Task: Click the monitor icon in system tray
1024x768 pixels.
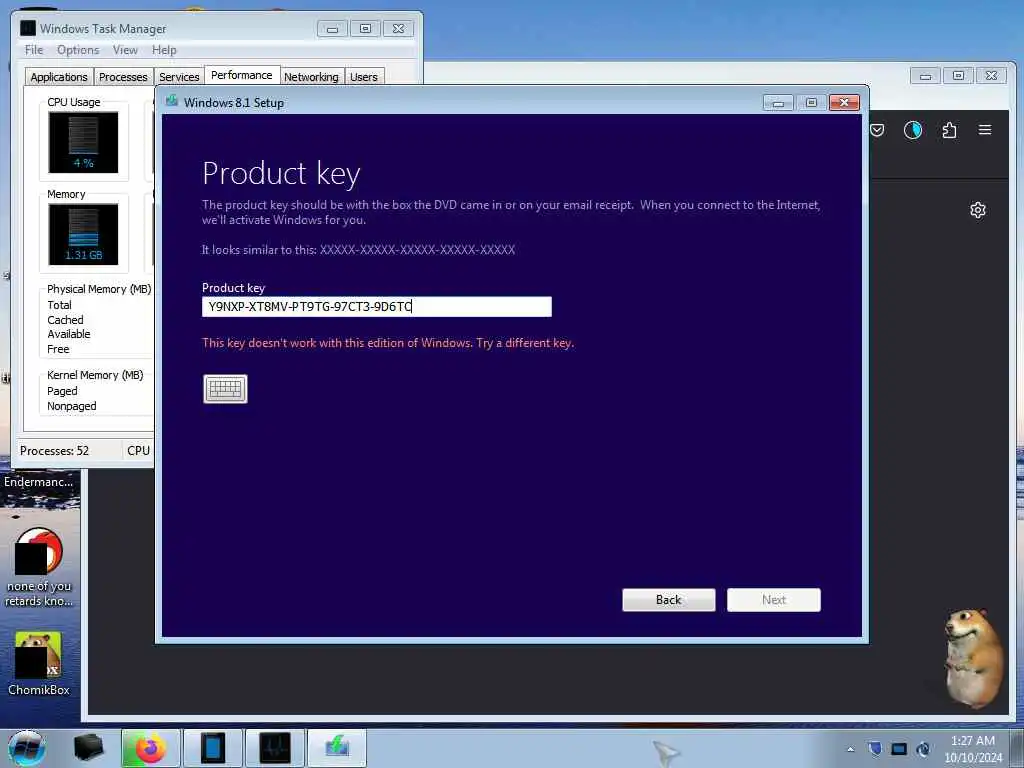Action: 899,749
